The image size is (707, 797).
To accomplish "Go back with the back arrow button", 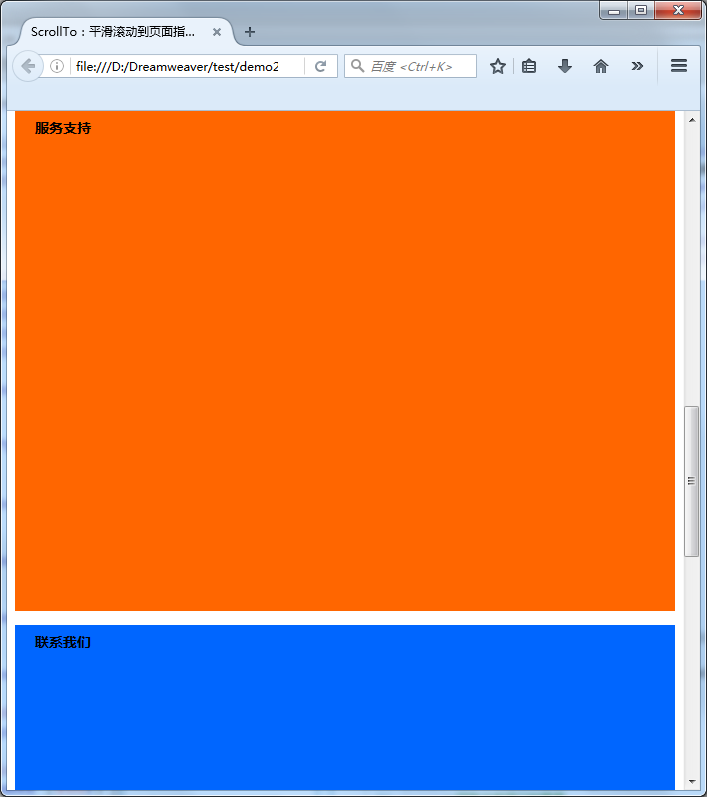I will [27, 66].
